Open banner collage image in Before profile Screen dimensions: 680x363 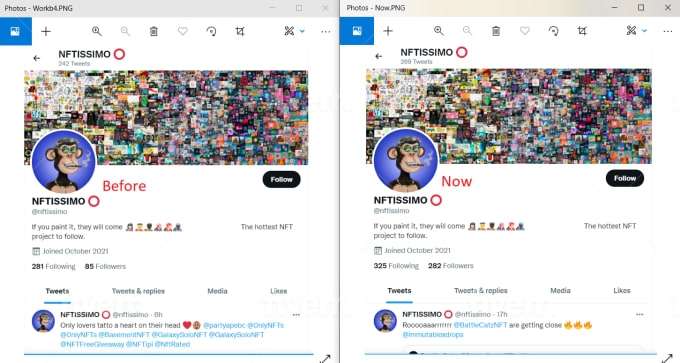pyautogui.click(x=166, y=118)
